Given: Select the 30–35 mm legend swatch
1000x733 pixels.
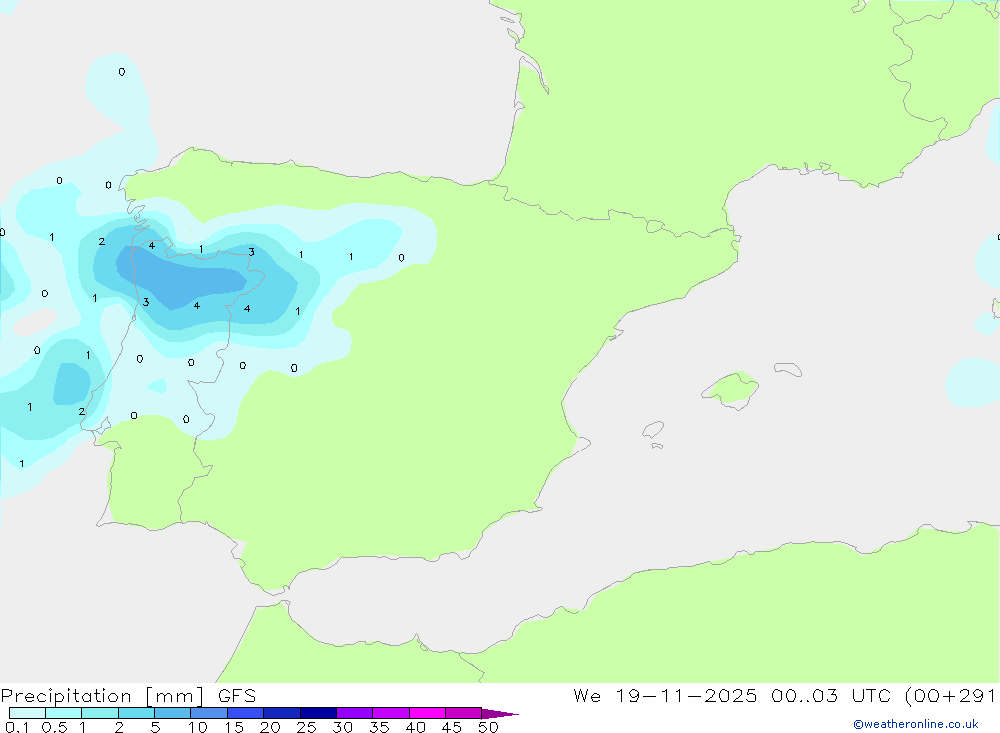Looking at the screenshot, I should pos(355,713).
